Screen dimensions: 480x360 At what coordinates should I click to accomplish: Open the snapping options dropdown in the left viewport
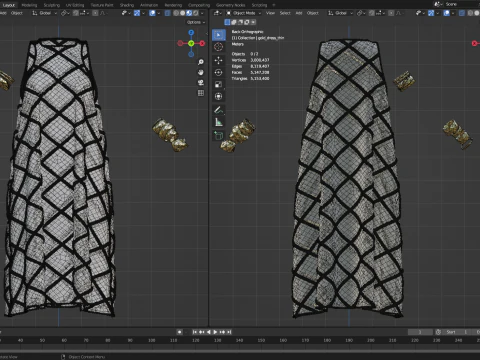pyautogui.click(x=85, y=13)
